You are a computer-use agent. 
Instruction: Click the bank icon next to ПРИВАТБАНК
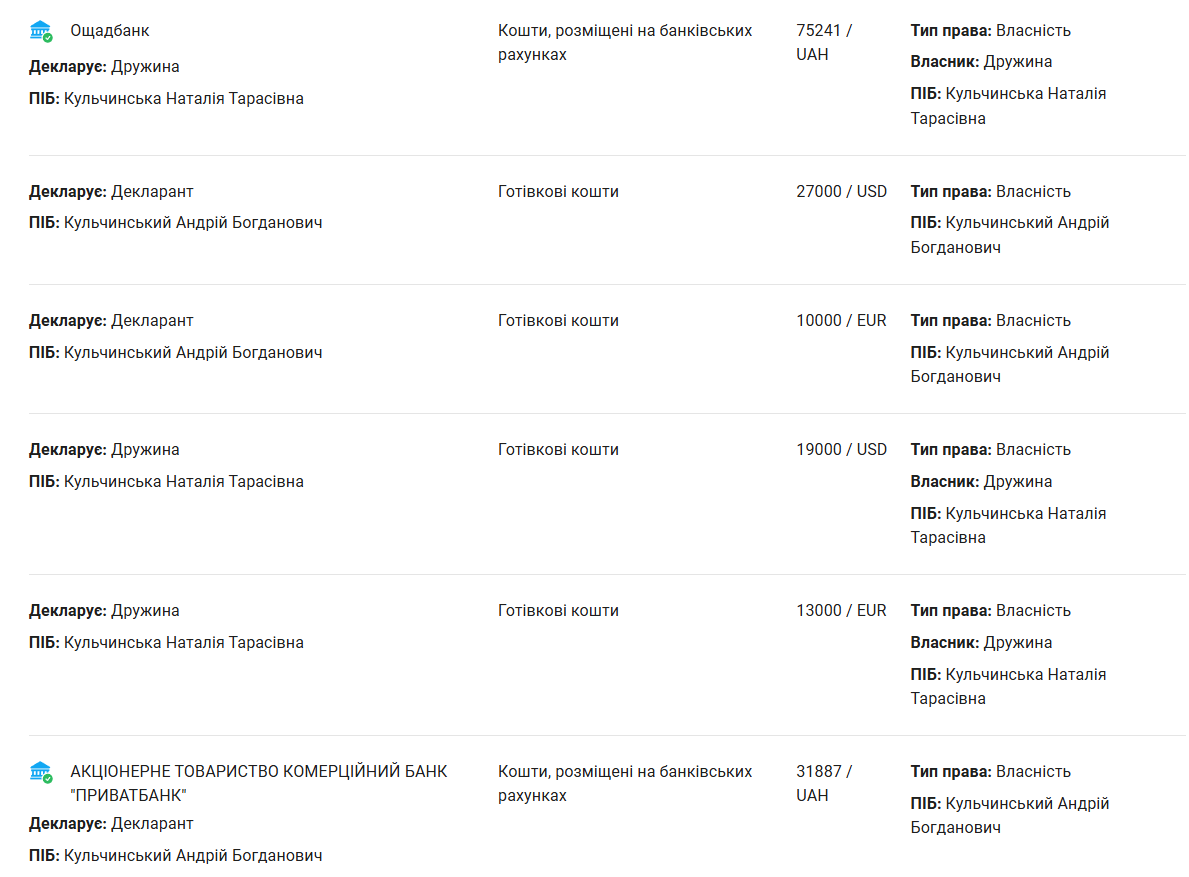pos(41,772)
